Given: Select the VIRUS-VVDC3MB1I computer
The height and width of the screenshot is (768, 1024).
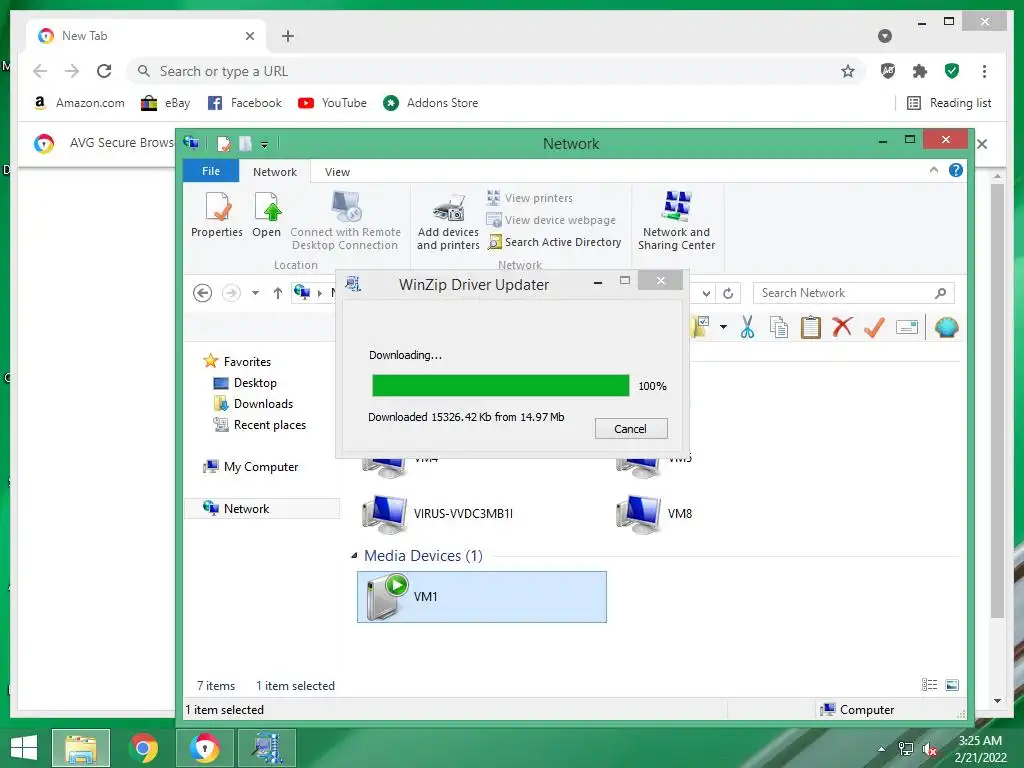Looking at the screenshot, I should (x=438, y=514).
